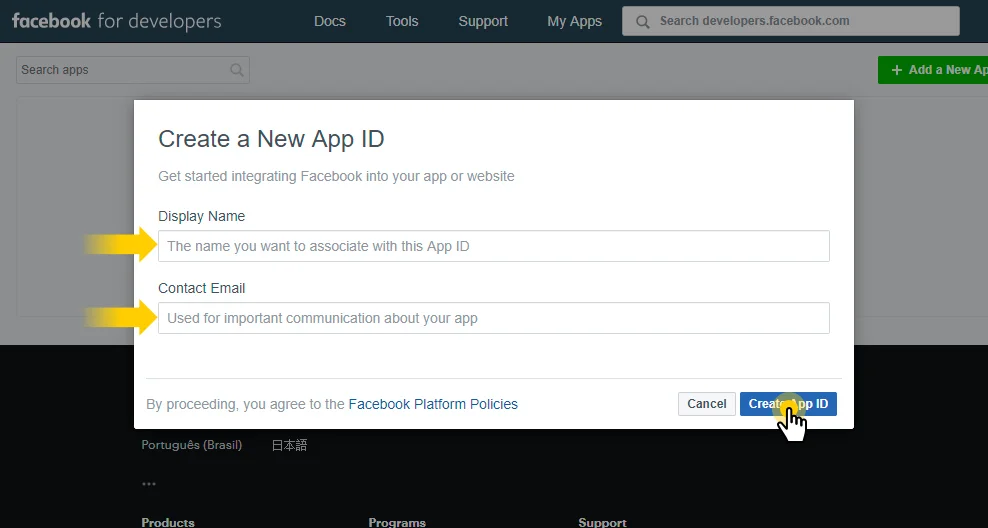Focus the Search apps field
Screen dimensions: 988x528
pyautogui.click(x=133, y=70)
